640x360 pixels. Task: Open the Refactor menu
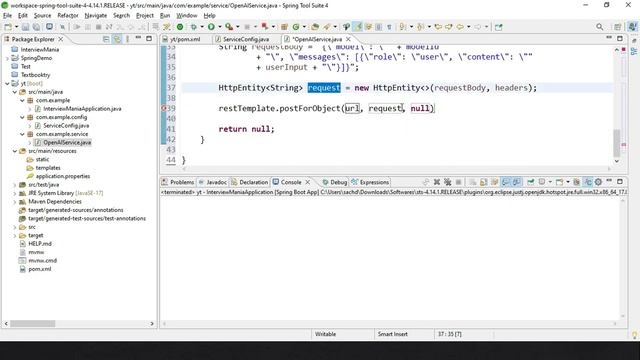67,16
